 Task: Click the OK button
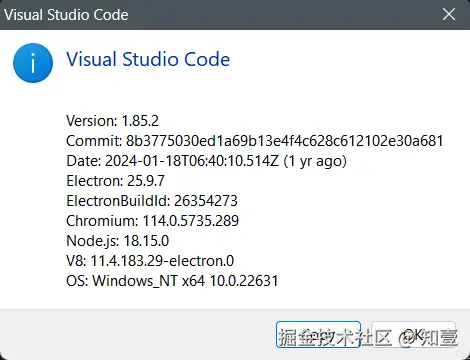pyautogui.click(x=413, y=335)
